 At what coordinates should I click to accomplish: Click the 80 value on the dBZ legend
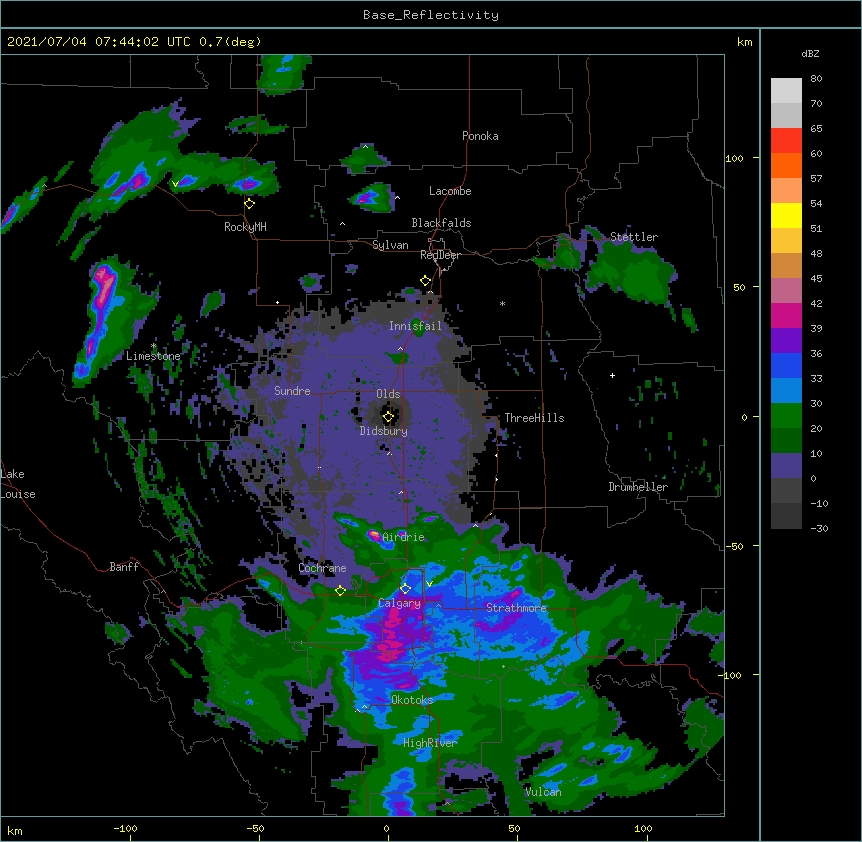click(816, 79)
